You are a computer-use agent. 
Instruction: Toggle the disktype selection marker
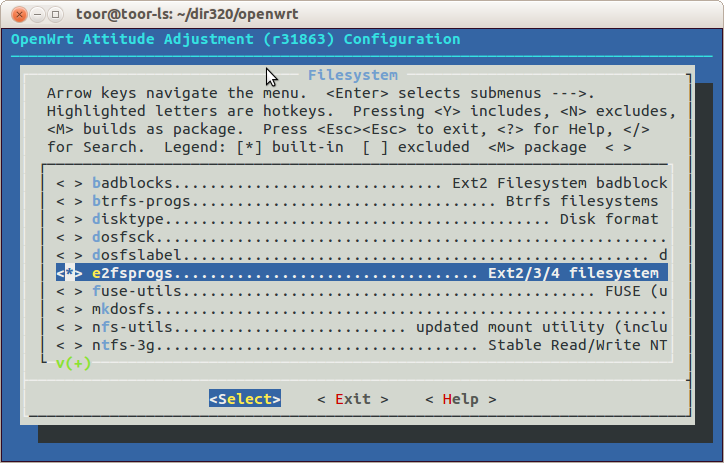click(69, 219)
